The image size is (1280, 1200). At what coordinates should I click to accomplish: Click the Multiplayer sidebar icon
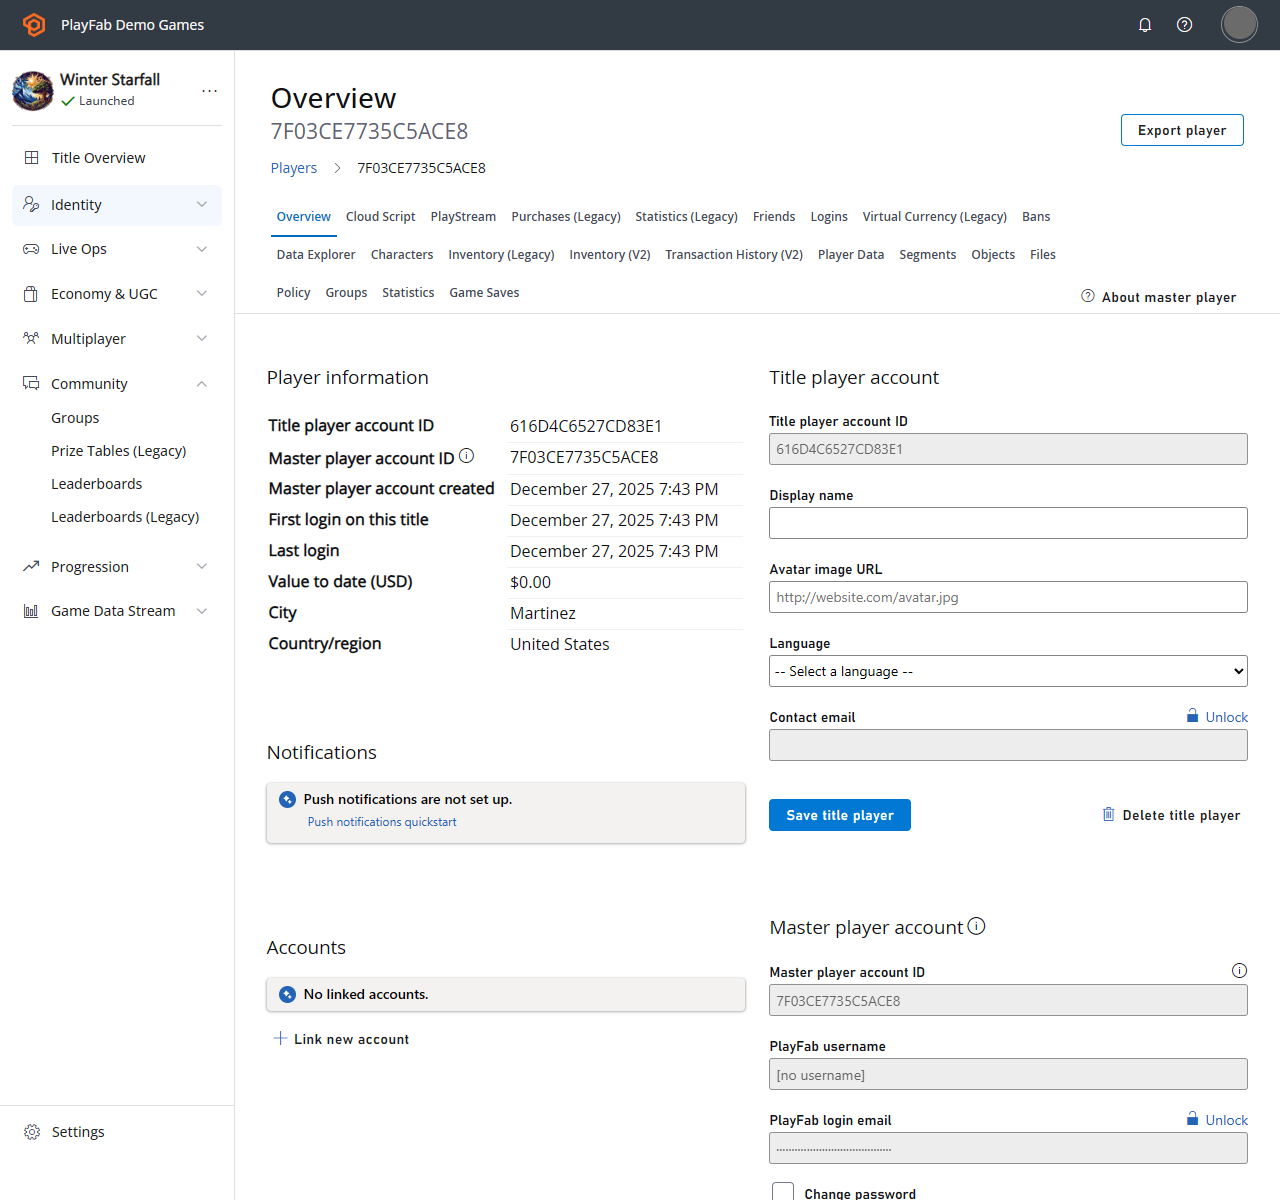pyautogui.click(x=31, y=339)
